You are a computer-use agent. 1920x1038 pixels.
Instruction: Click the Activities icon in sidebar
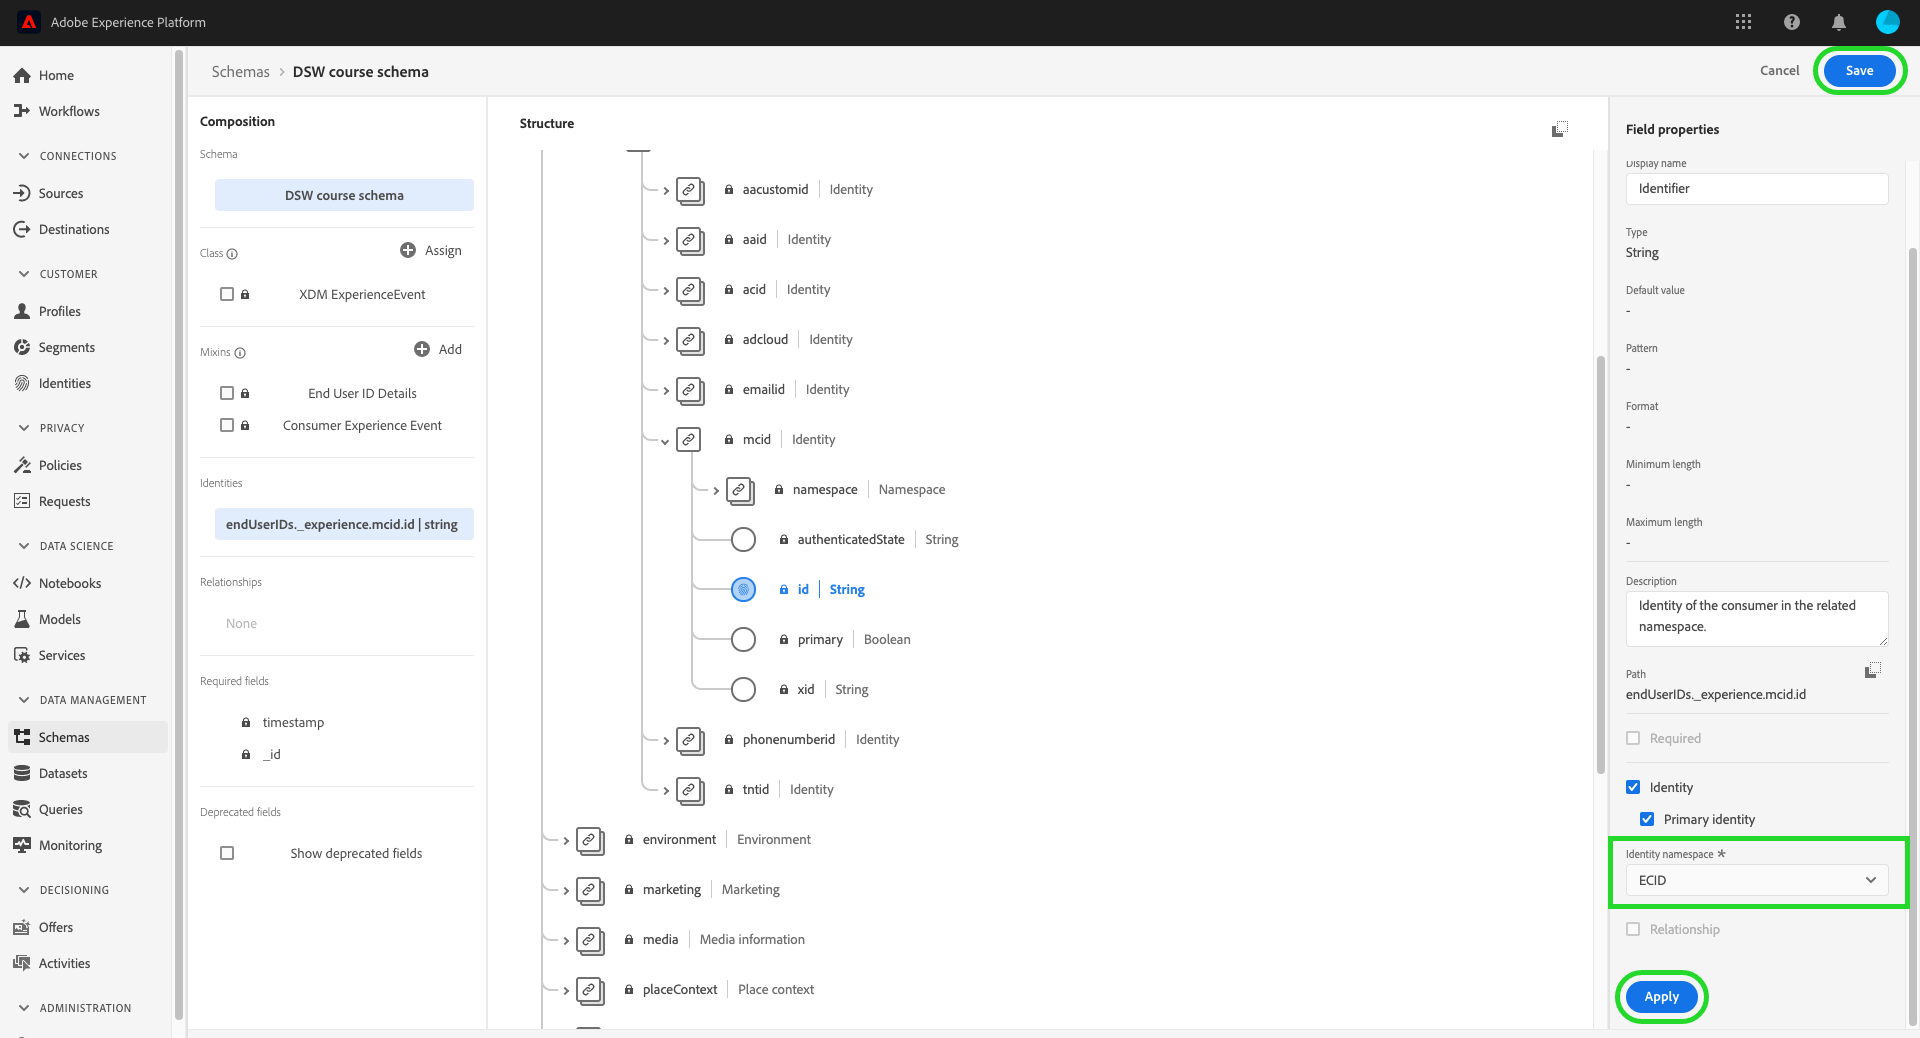(22, 963)
